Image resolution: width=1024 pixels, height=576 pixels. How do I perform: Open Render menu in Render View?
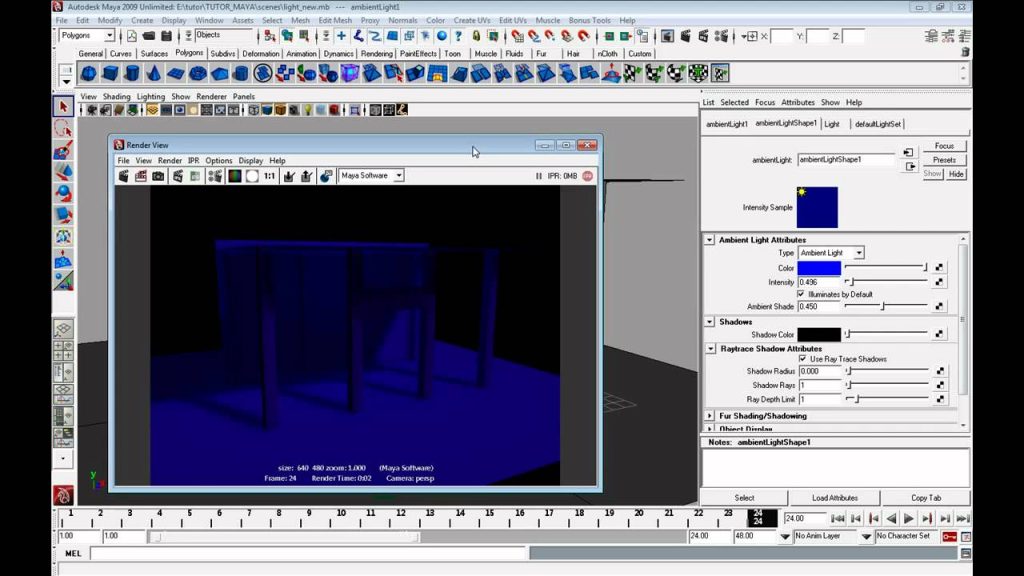tap(170, 160)
